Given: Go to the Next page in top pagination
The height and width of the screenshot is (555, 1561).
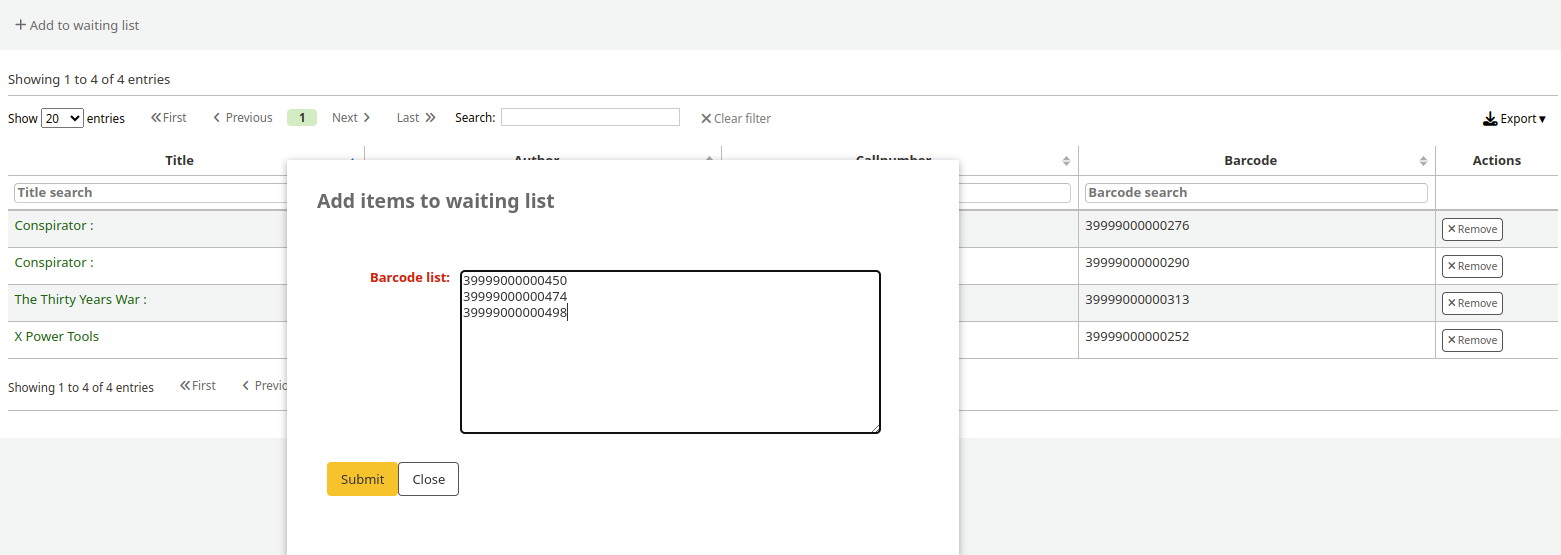Looking at the screenshot, I should 351,117.
